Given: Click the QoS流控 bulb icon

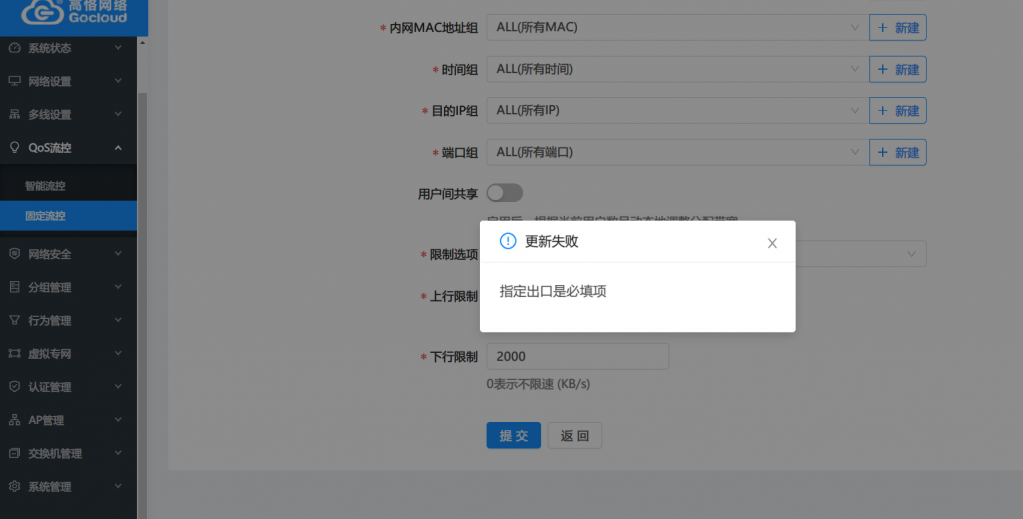Looking at the screenshot, I should [14, 148].
